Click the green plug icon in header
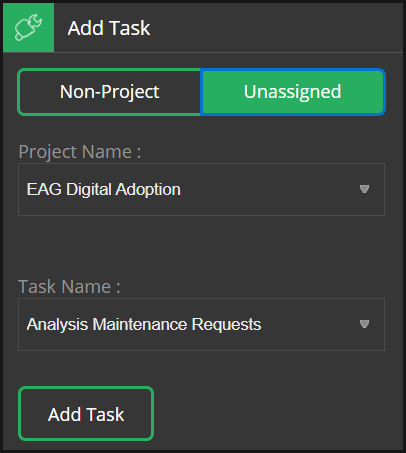Viewport: 406px width, 453px height. 28,27
